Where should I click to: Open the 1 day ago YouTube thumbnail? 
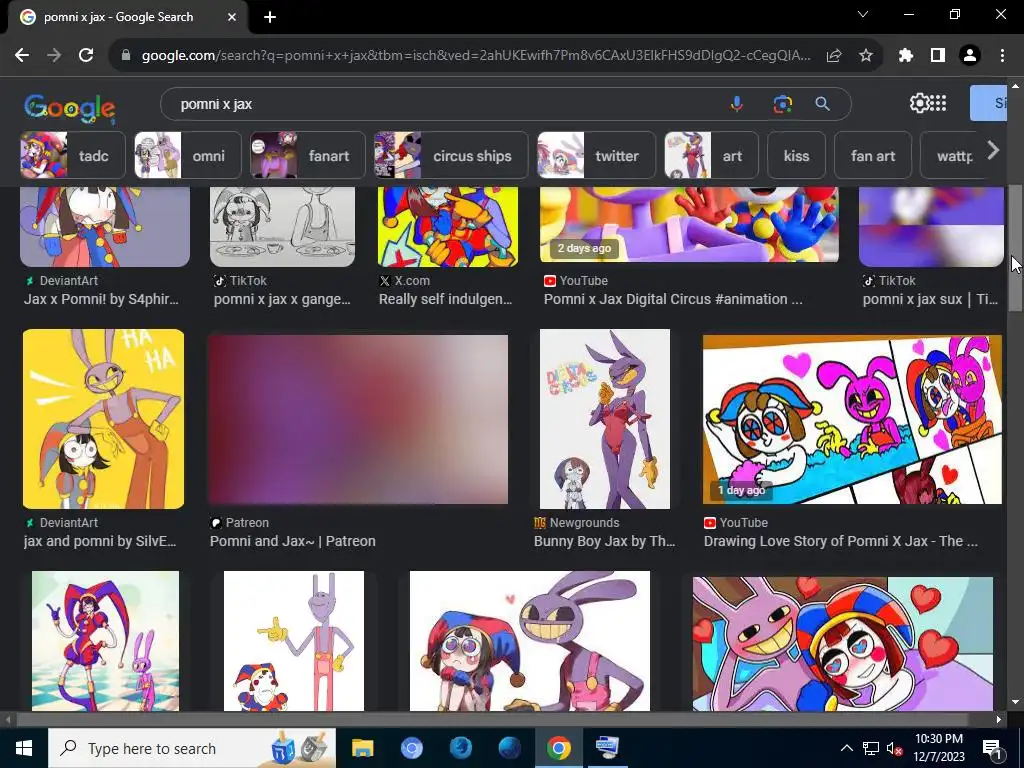pyautogui.click(x=852, y=419)
